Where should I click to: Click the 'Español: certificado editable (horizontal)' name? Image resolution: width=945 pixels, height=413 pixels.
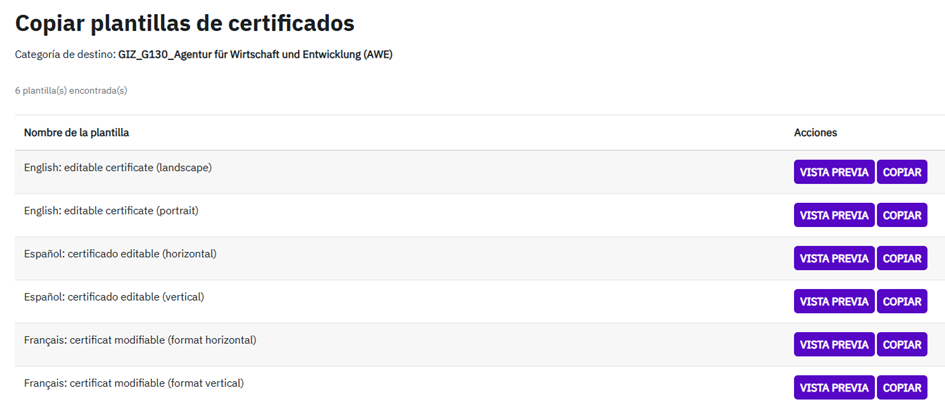point(120,254)
